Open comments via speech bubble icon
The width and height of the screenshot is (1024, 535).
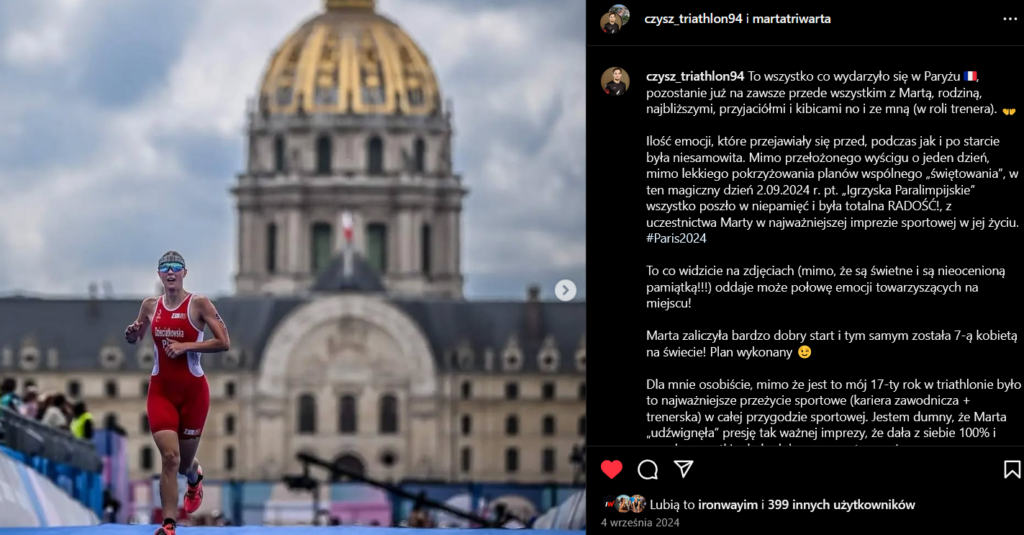648,470
